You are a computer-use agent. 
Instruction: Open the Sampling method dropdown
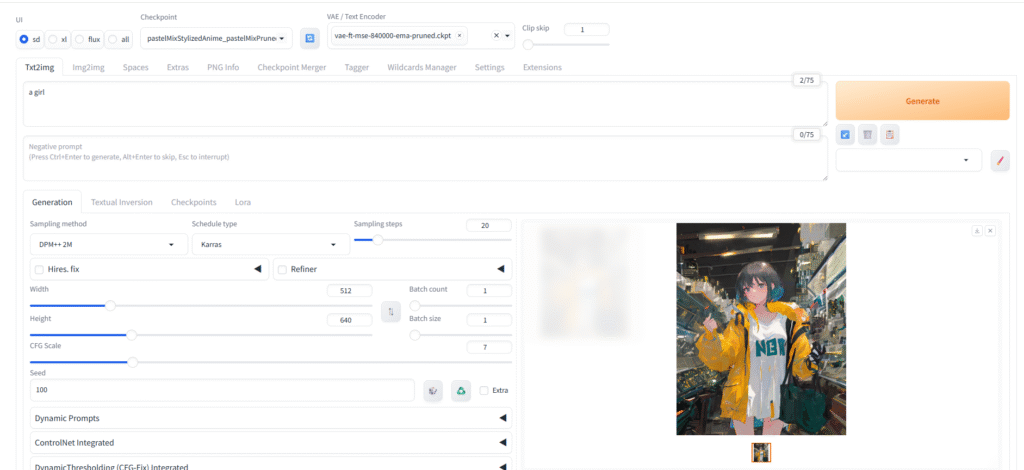(x=108, y=245)
